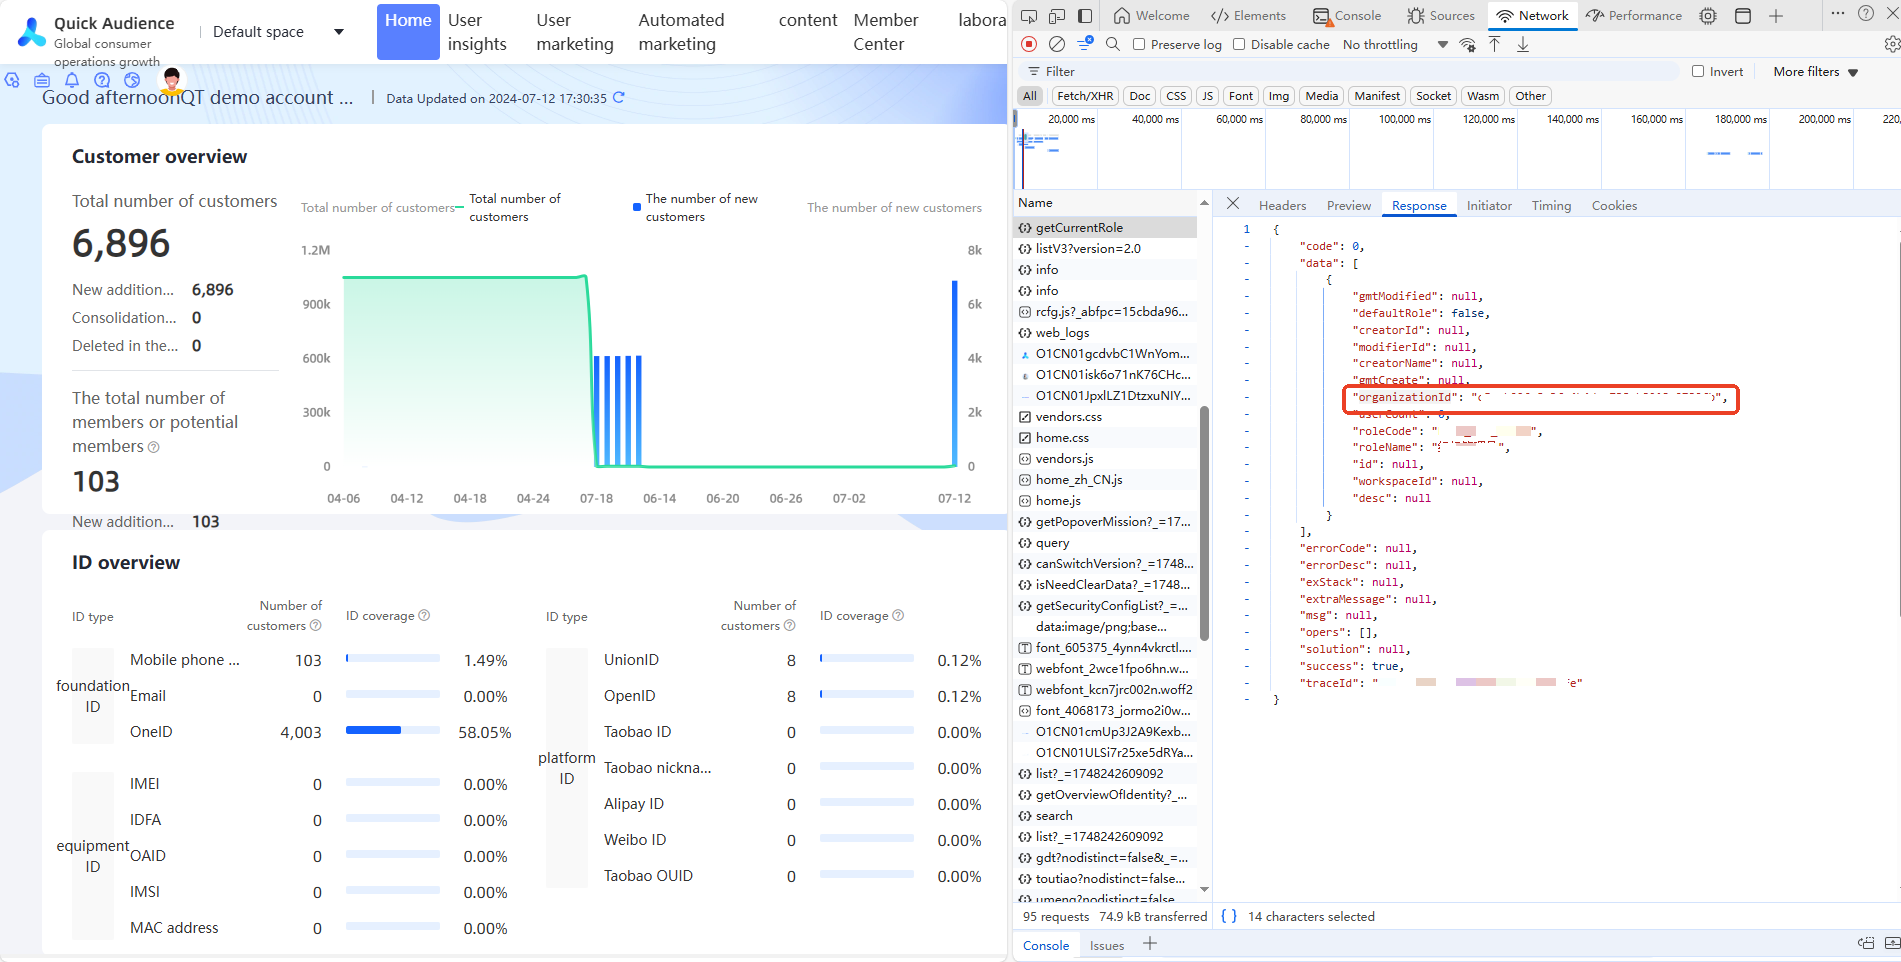Open the Preview tab
The height and width of the screenshot is (962, 1901).
tap(1349, 205)
